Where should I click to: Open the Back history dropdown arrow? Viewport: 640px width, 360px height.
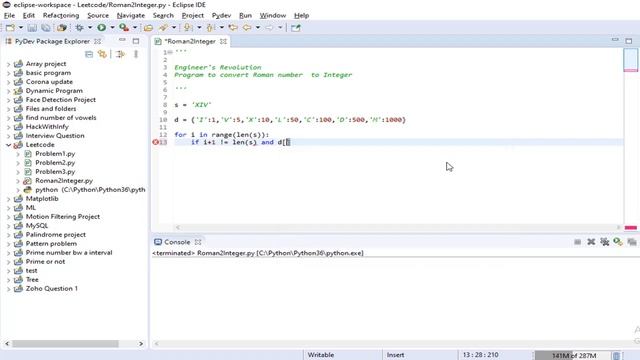click(x=258, y=28)
